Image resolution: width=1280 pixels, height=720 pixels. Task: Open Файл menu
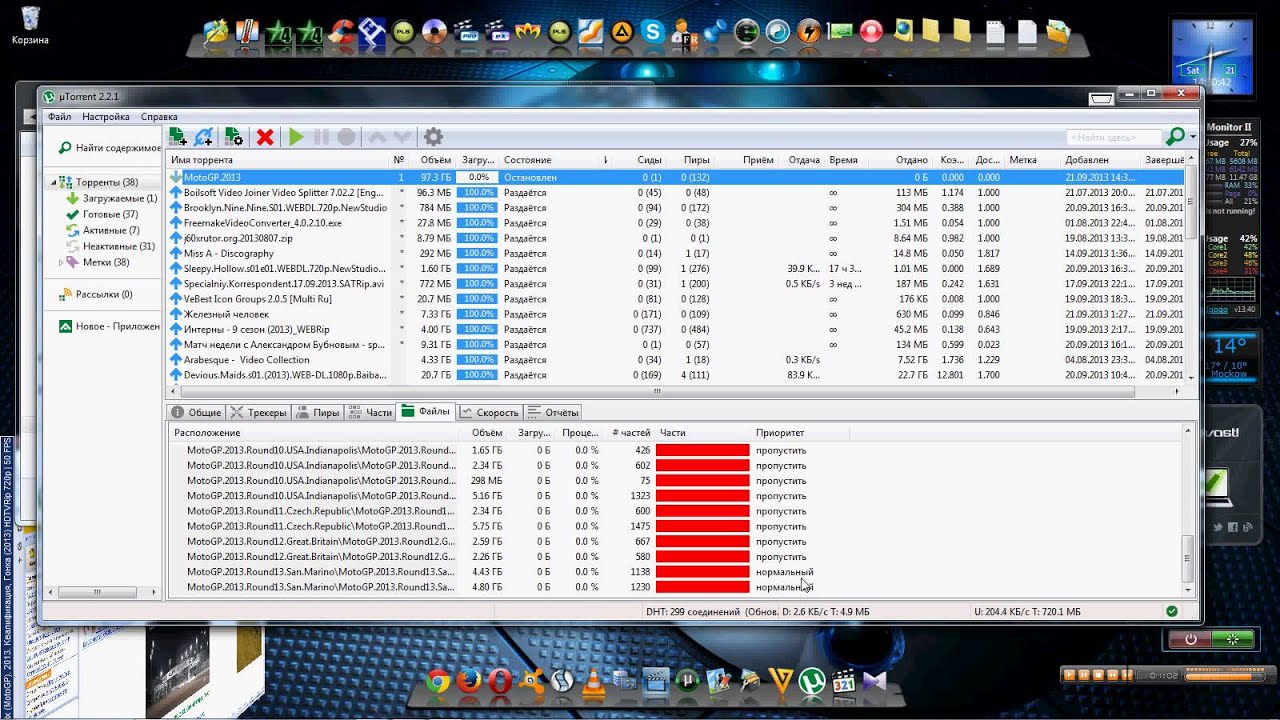(x=59, y=117)
